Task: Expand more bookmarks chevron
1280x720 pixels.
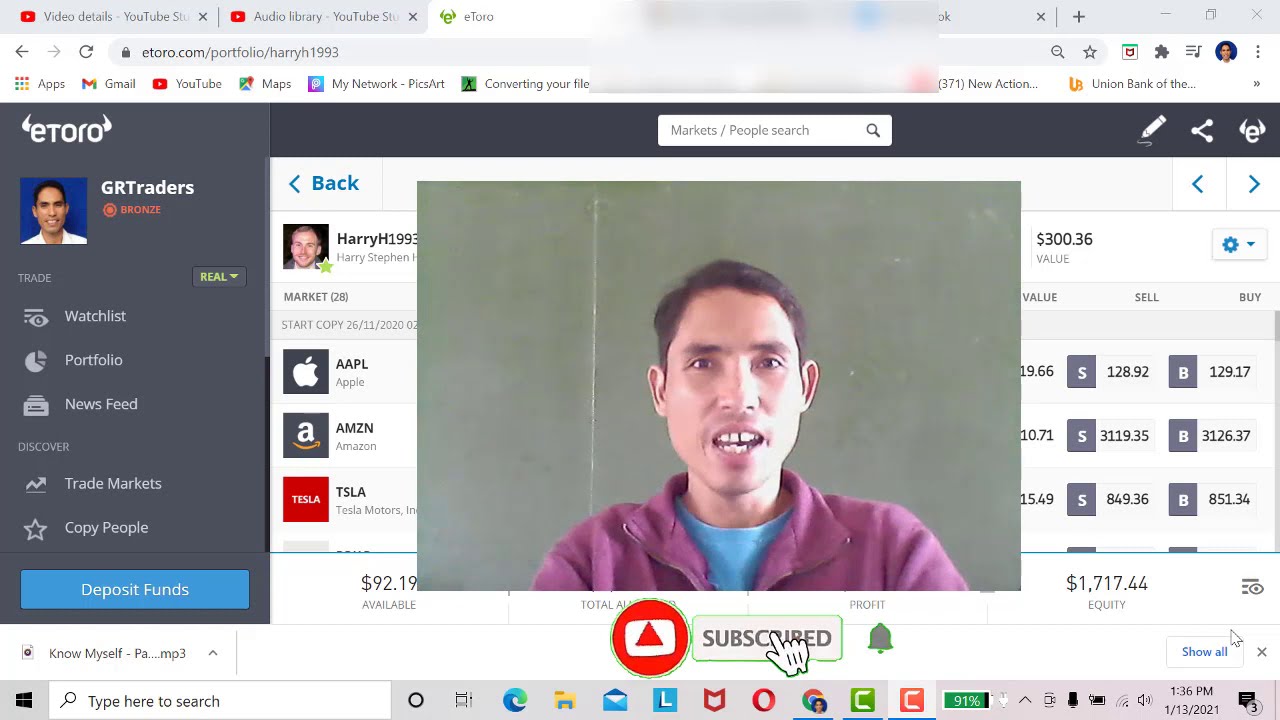Action: coord(1256,84)
